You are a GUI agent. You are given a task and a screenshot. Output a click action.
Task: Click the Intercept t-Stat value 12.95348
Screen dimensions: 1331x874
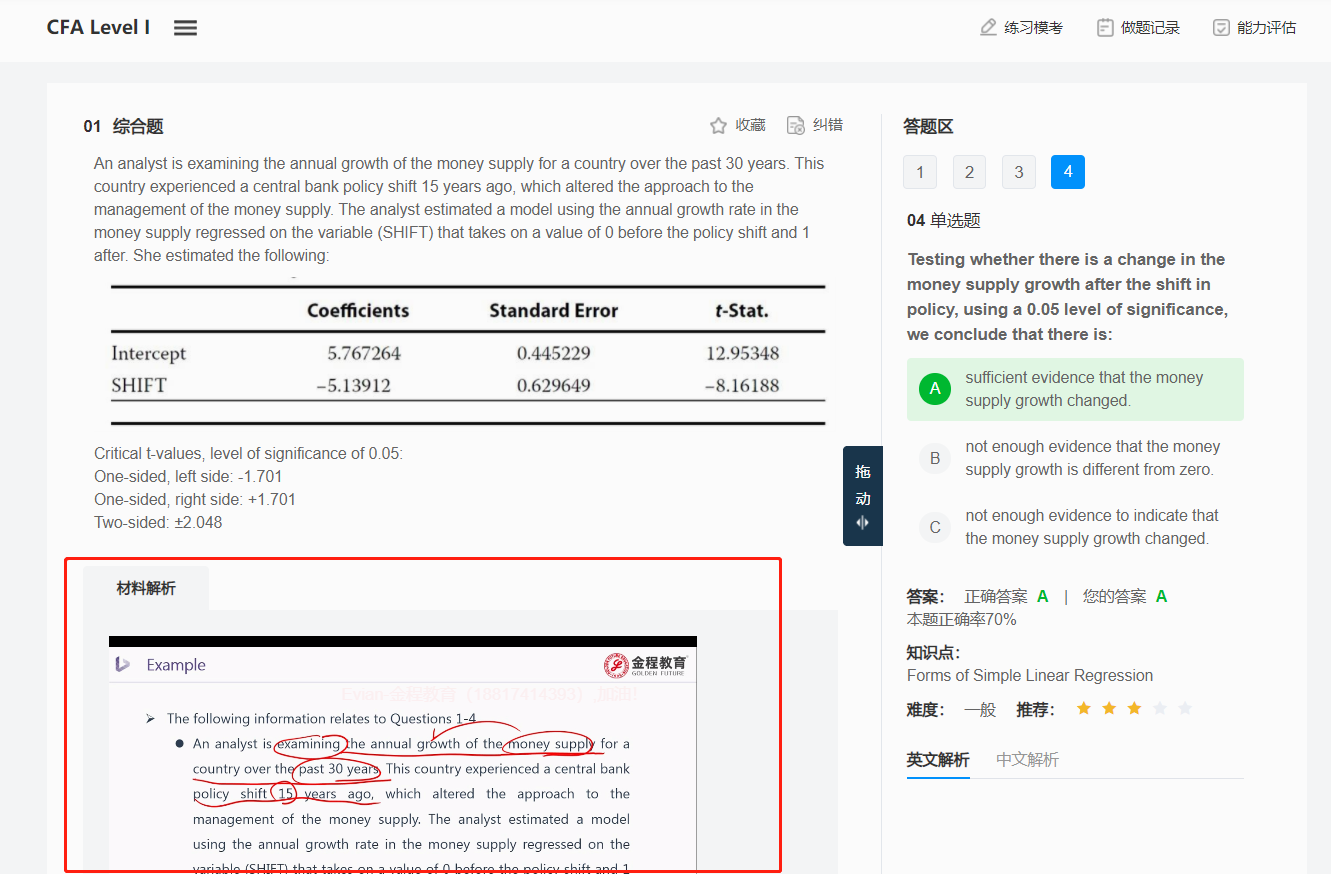pyautogui.click(x=741, y=353)
